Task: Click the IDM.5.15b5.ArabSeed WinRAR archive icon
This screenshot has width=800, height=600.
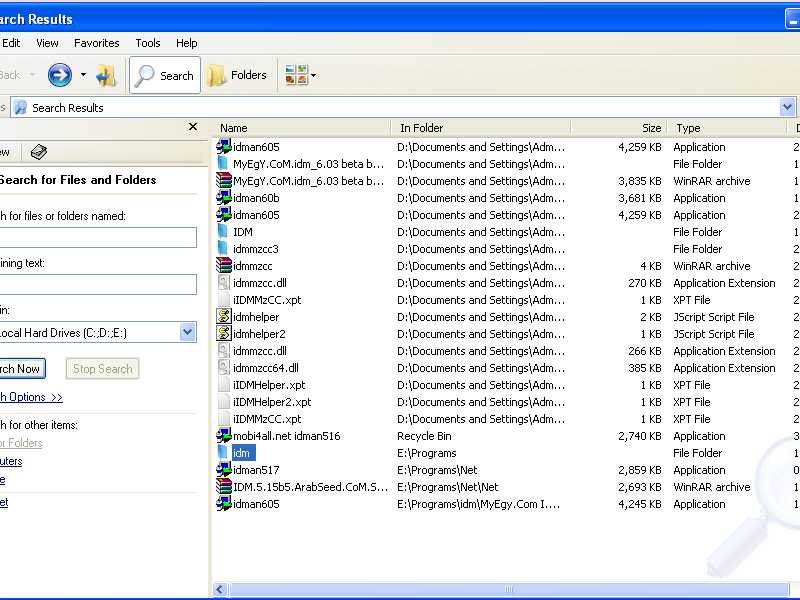Action: pyautogui.click(x=223, y=487)
